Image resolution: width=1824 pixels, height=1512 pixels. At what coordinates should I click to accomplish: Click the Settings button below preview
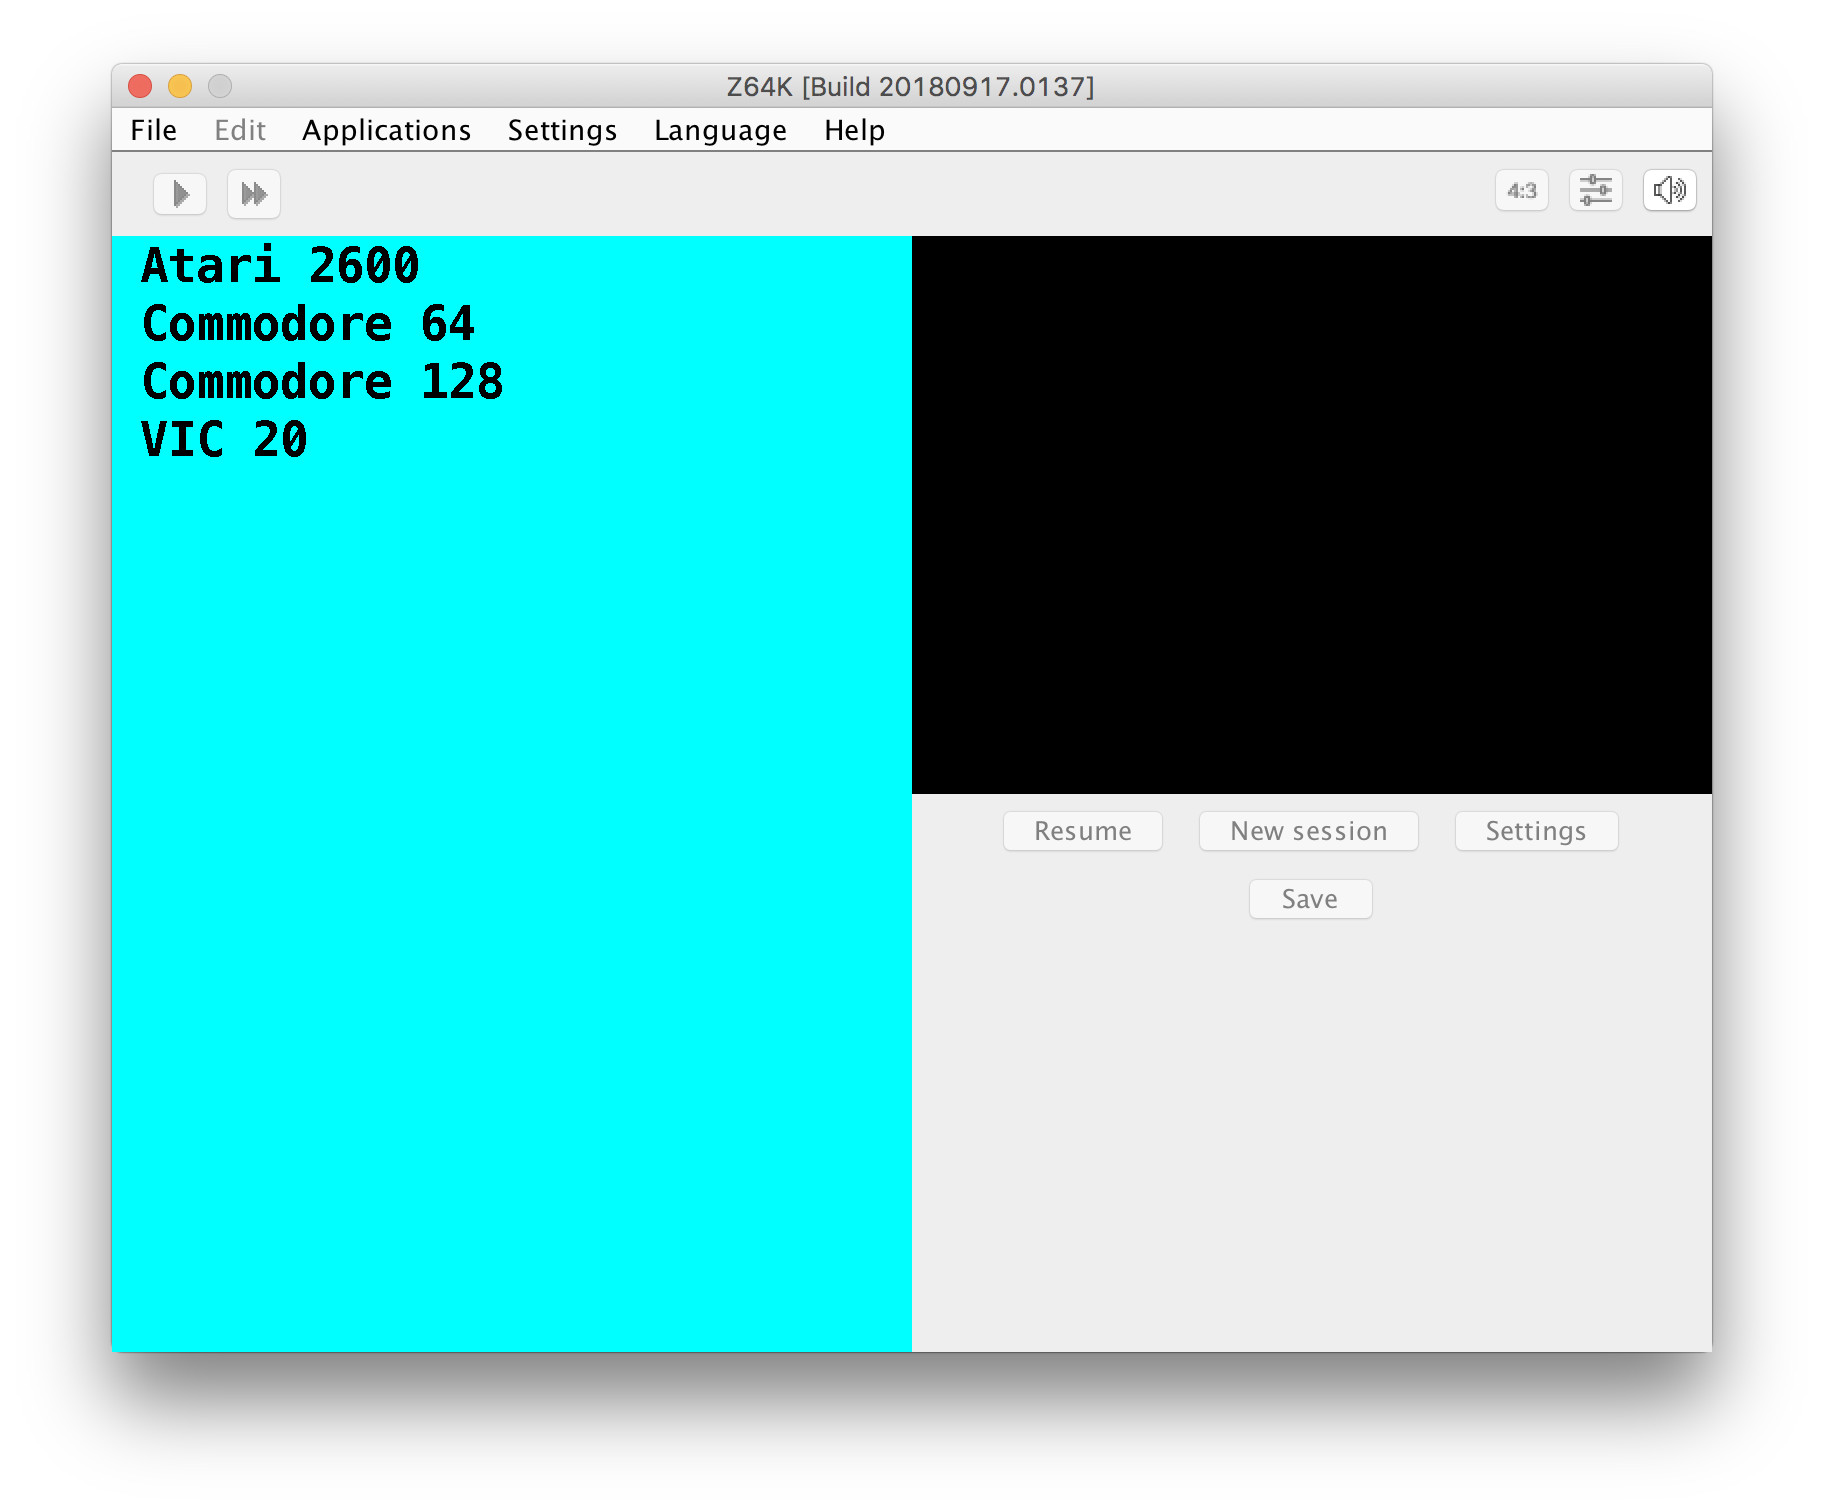coord(1535,831)
